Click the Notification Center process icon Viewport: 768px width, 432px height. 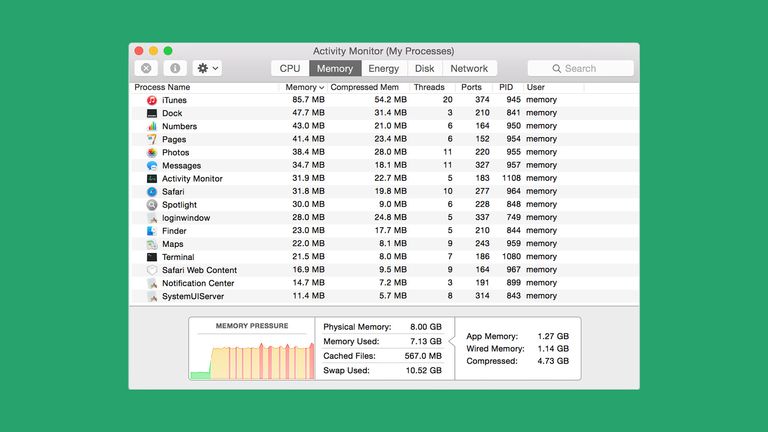(152, 283)
